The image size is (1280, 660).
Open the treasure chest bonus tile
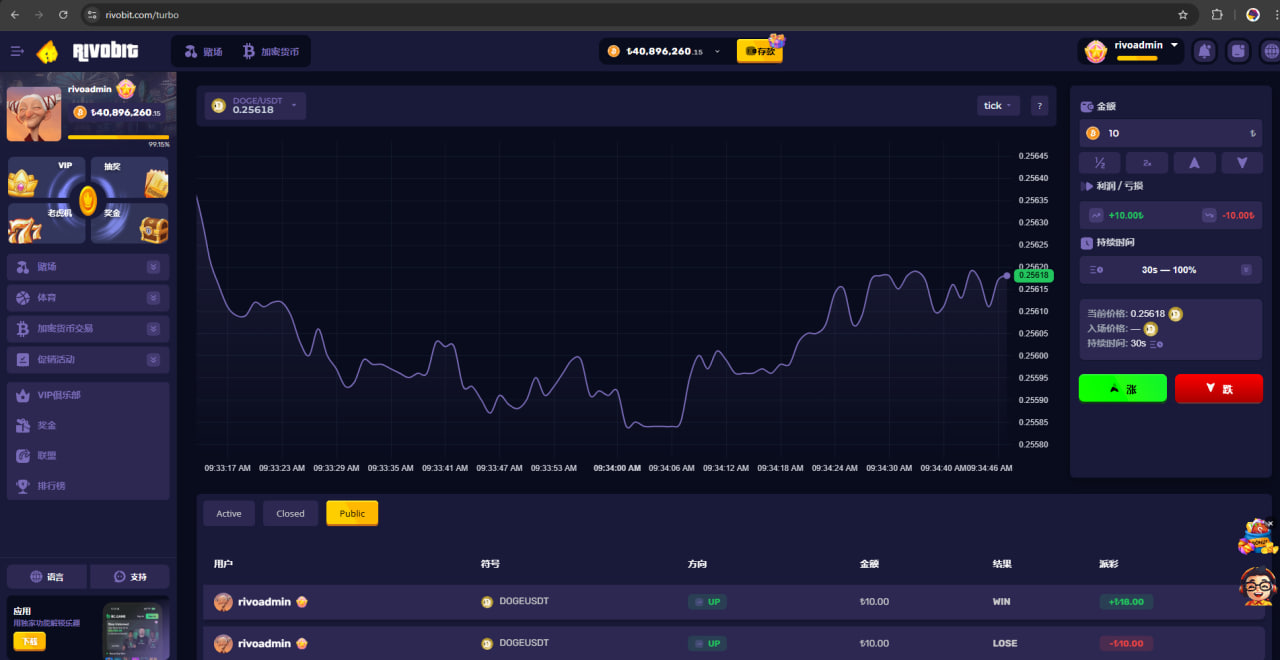pyautogui.click(x=130, y=224)
